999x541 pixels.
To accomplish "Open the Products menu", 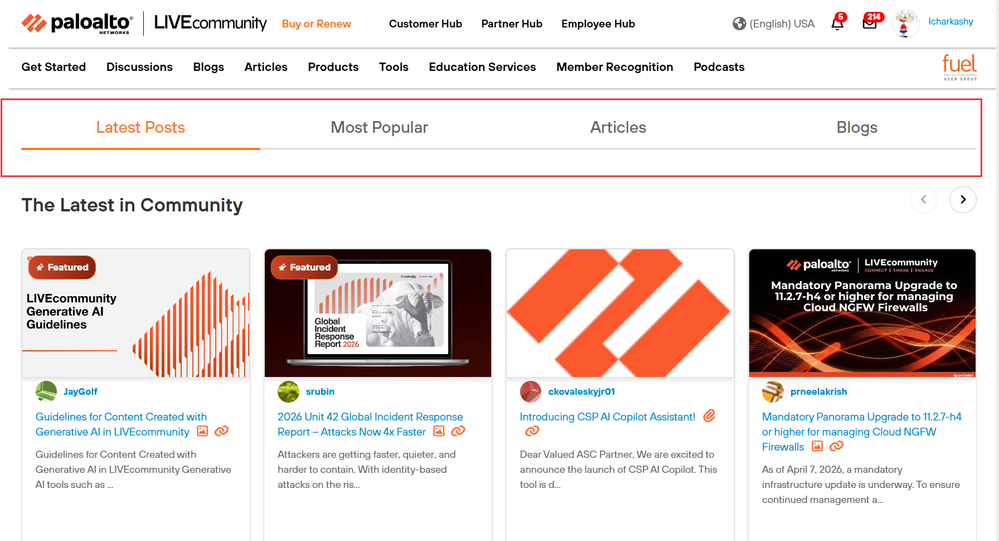I will coord(333,67).
